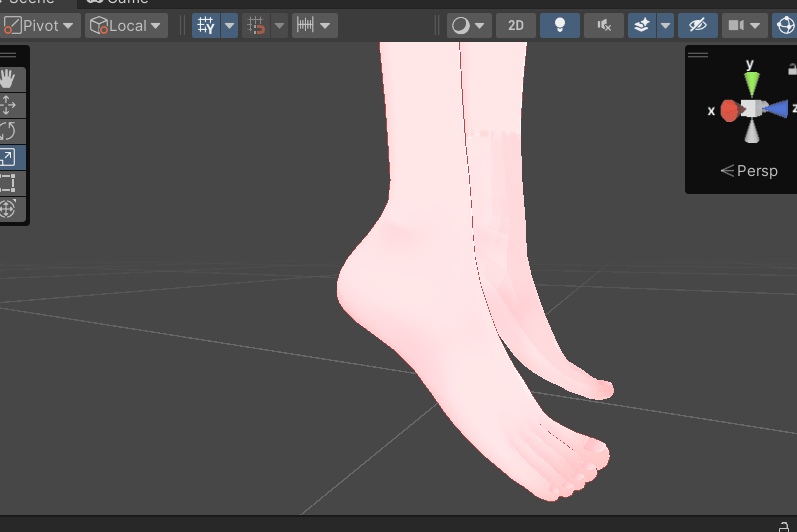Toggle grid snapping magnet icon
The width and height of the screenshot is (797, 532).
[x=256, y=25]
